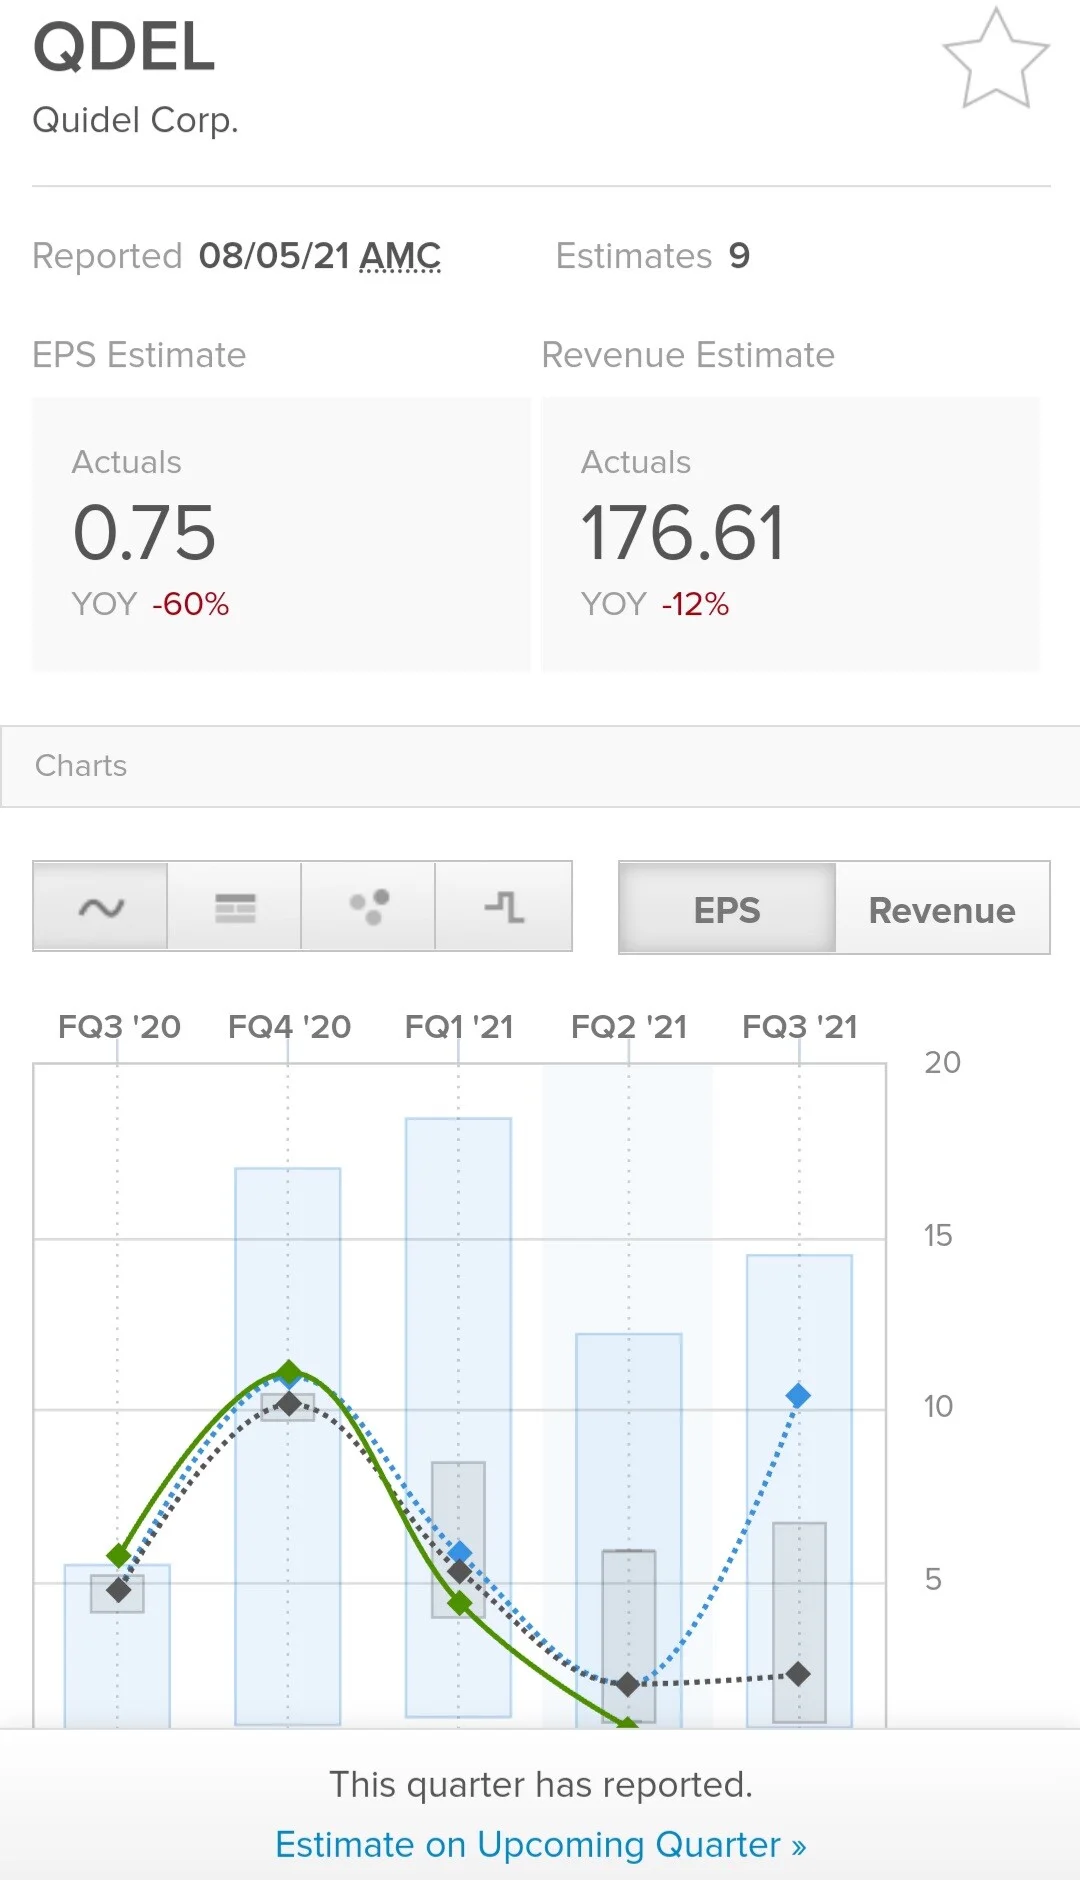
Task: Tap the EPS YOY -60% figure
Action: point(190,604)
